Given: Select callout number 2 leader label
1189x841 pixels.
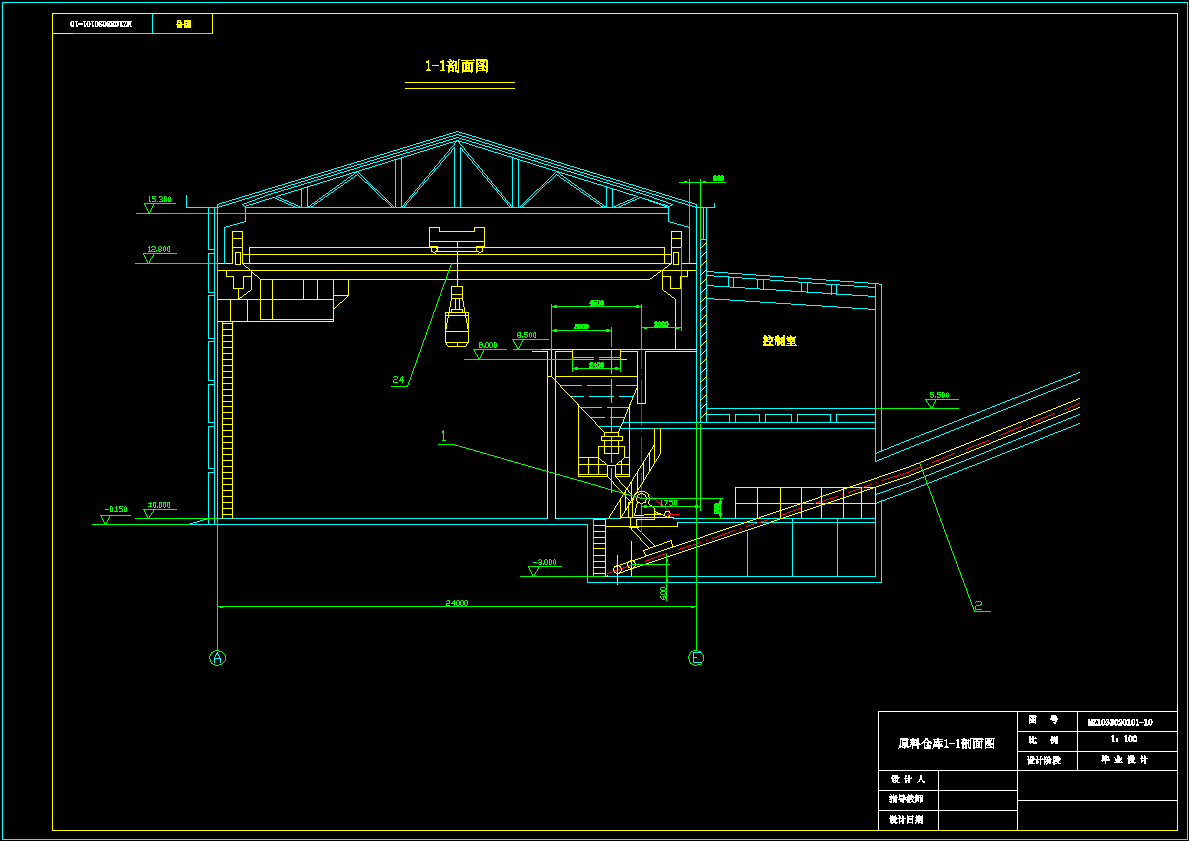Looking at the screenshot, I should coord(978,605).
